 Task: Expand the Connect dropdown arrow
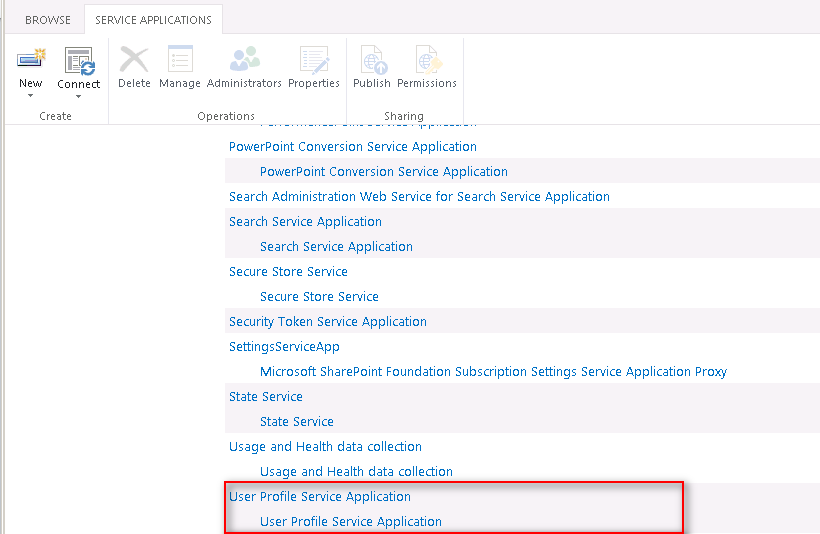78,97
